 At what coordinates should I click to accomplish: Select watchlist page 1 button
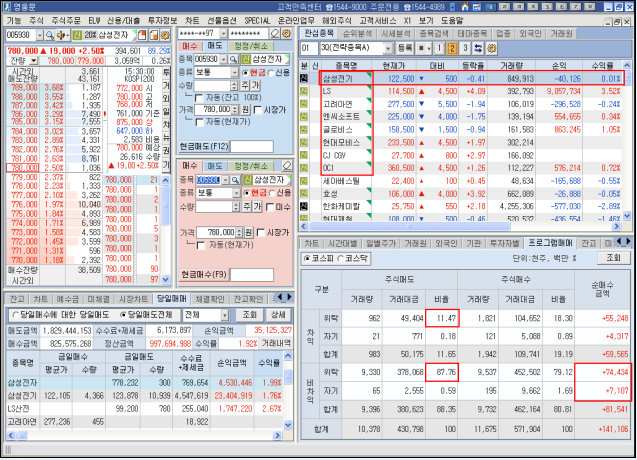pos(439,49)
